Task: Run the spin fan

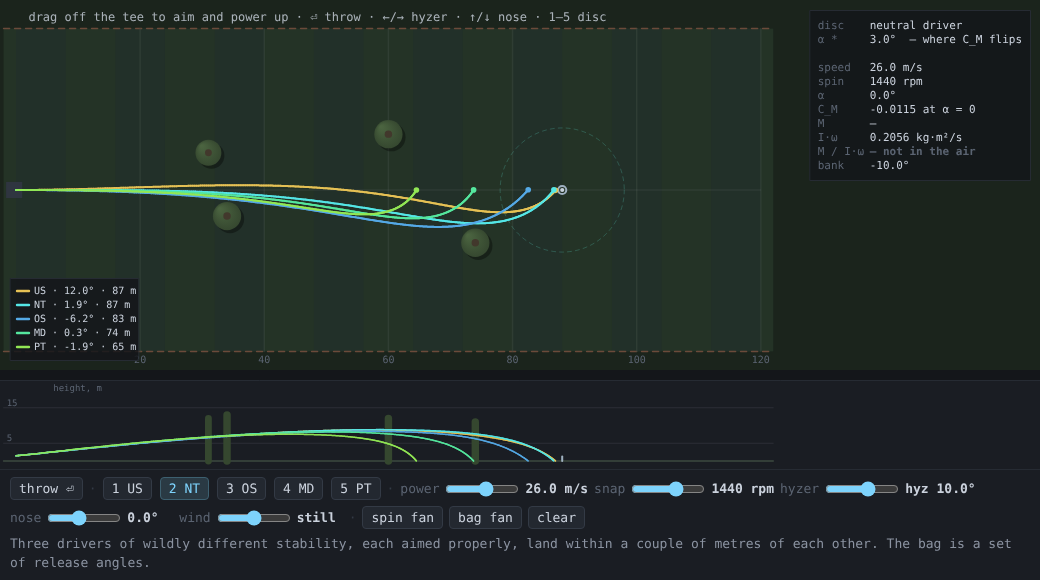Action: tap(403, 518)
